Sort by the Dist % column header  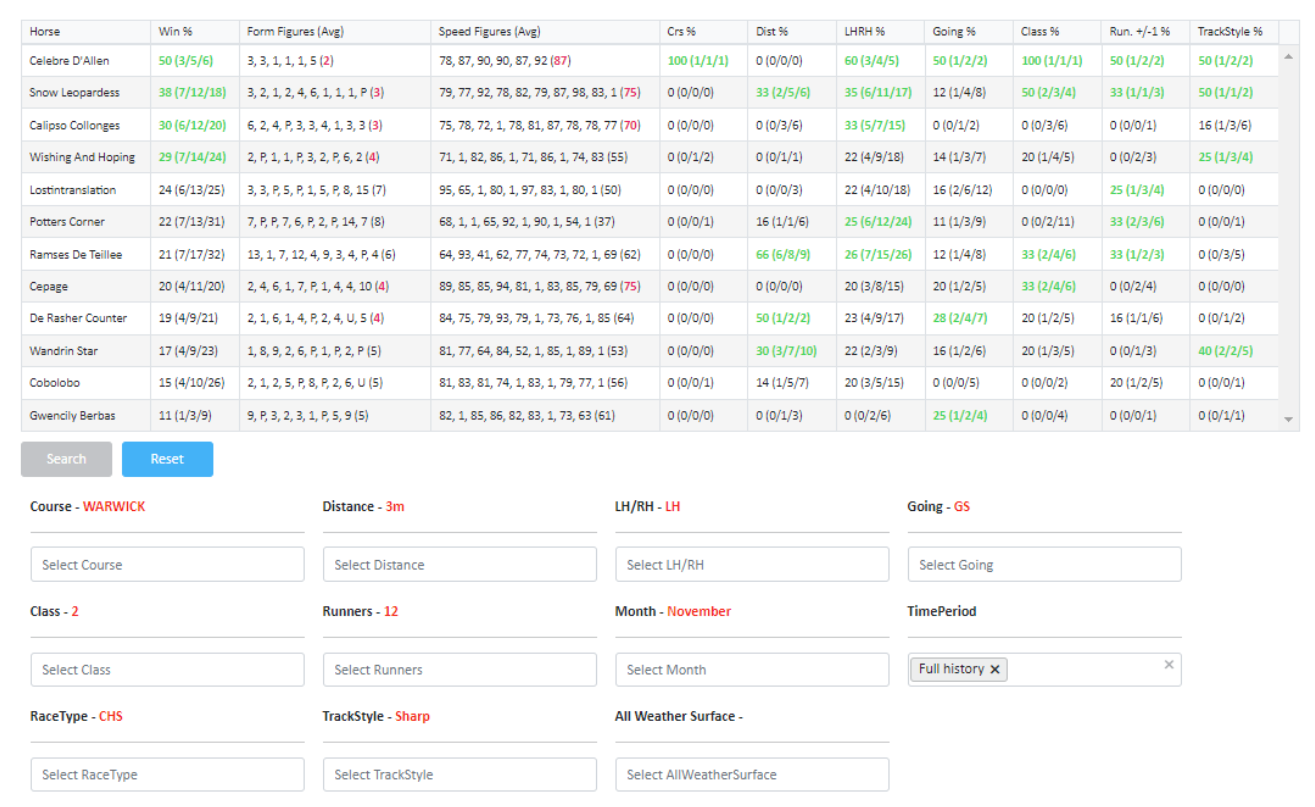792,32
